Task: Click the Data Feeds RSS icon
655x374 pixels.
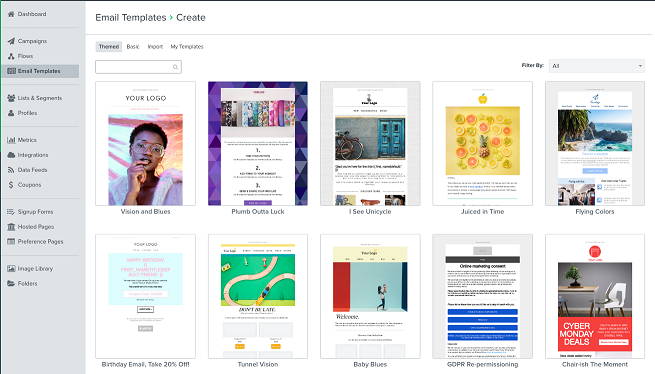Action: click(11, 170)
